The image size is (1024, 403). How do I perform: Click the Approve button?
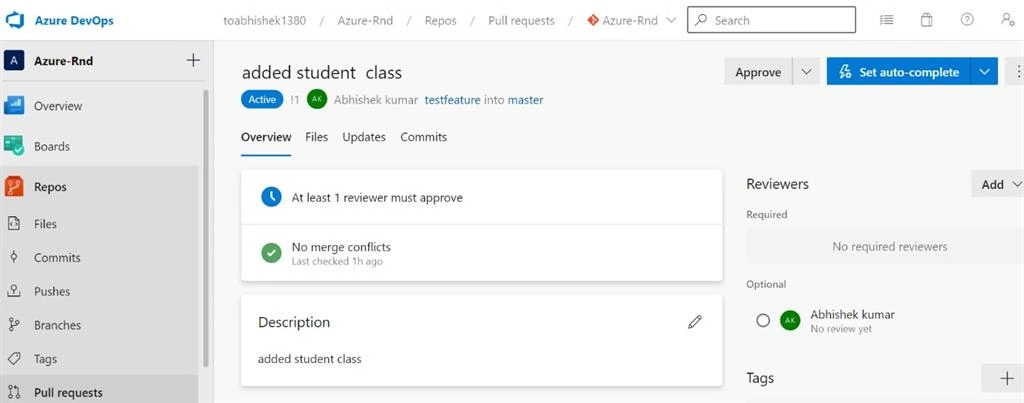[758, 72]
